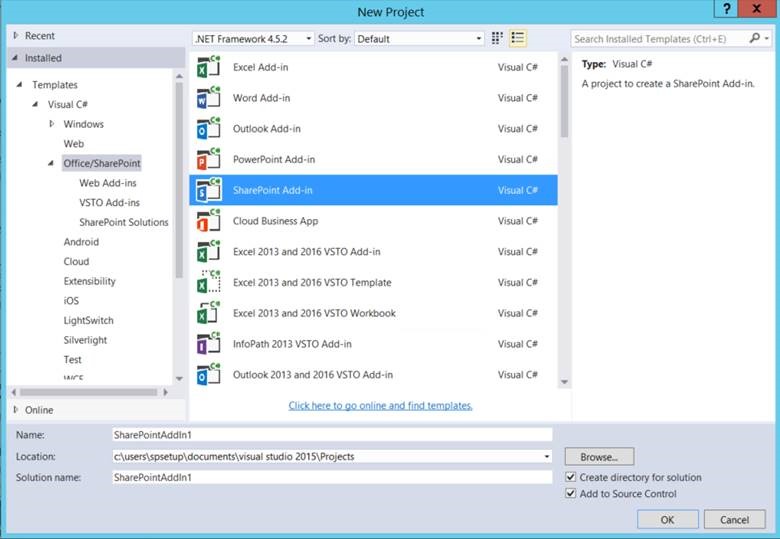The image size is (780, 539).
Task: Collapse the Templates tree node
Action: (19, 85)
